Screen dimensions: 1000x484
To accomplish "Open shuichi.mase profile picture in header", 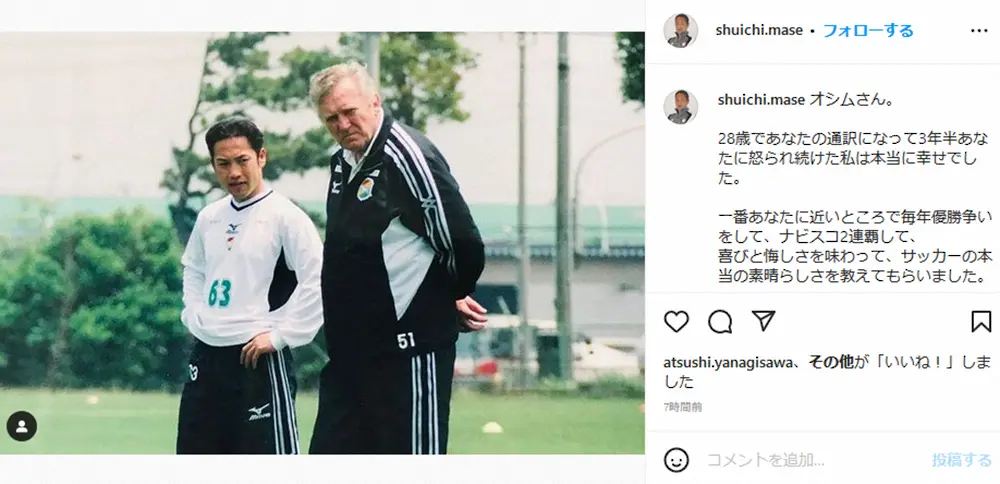I will tap(680, 31).
